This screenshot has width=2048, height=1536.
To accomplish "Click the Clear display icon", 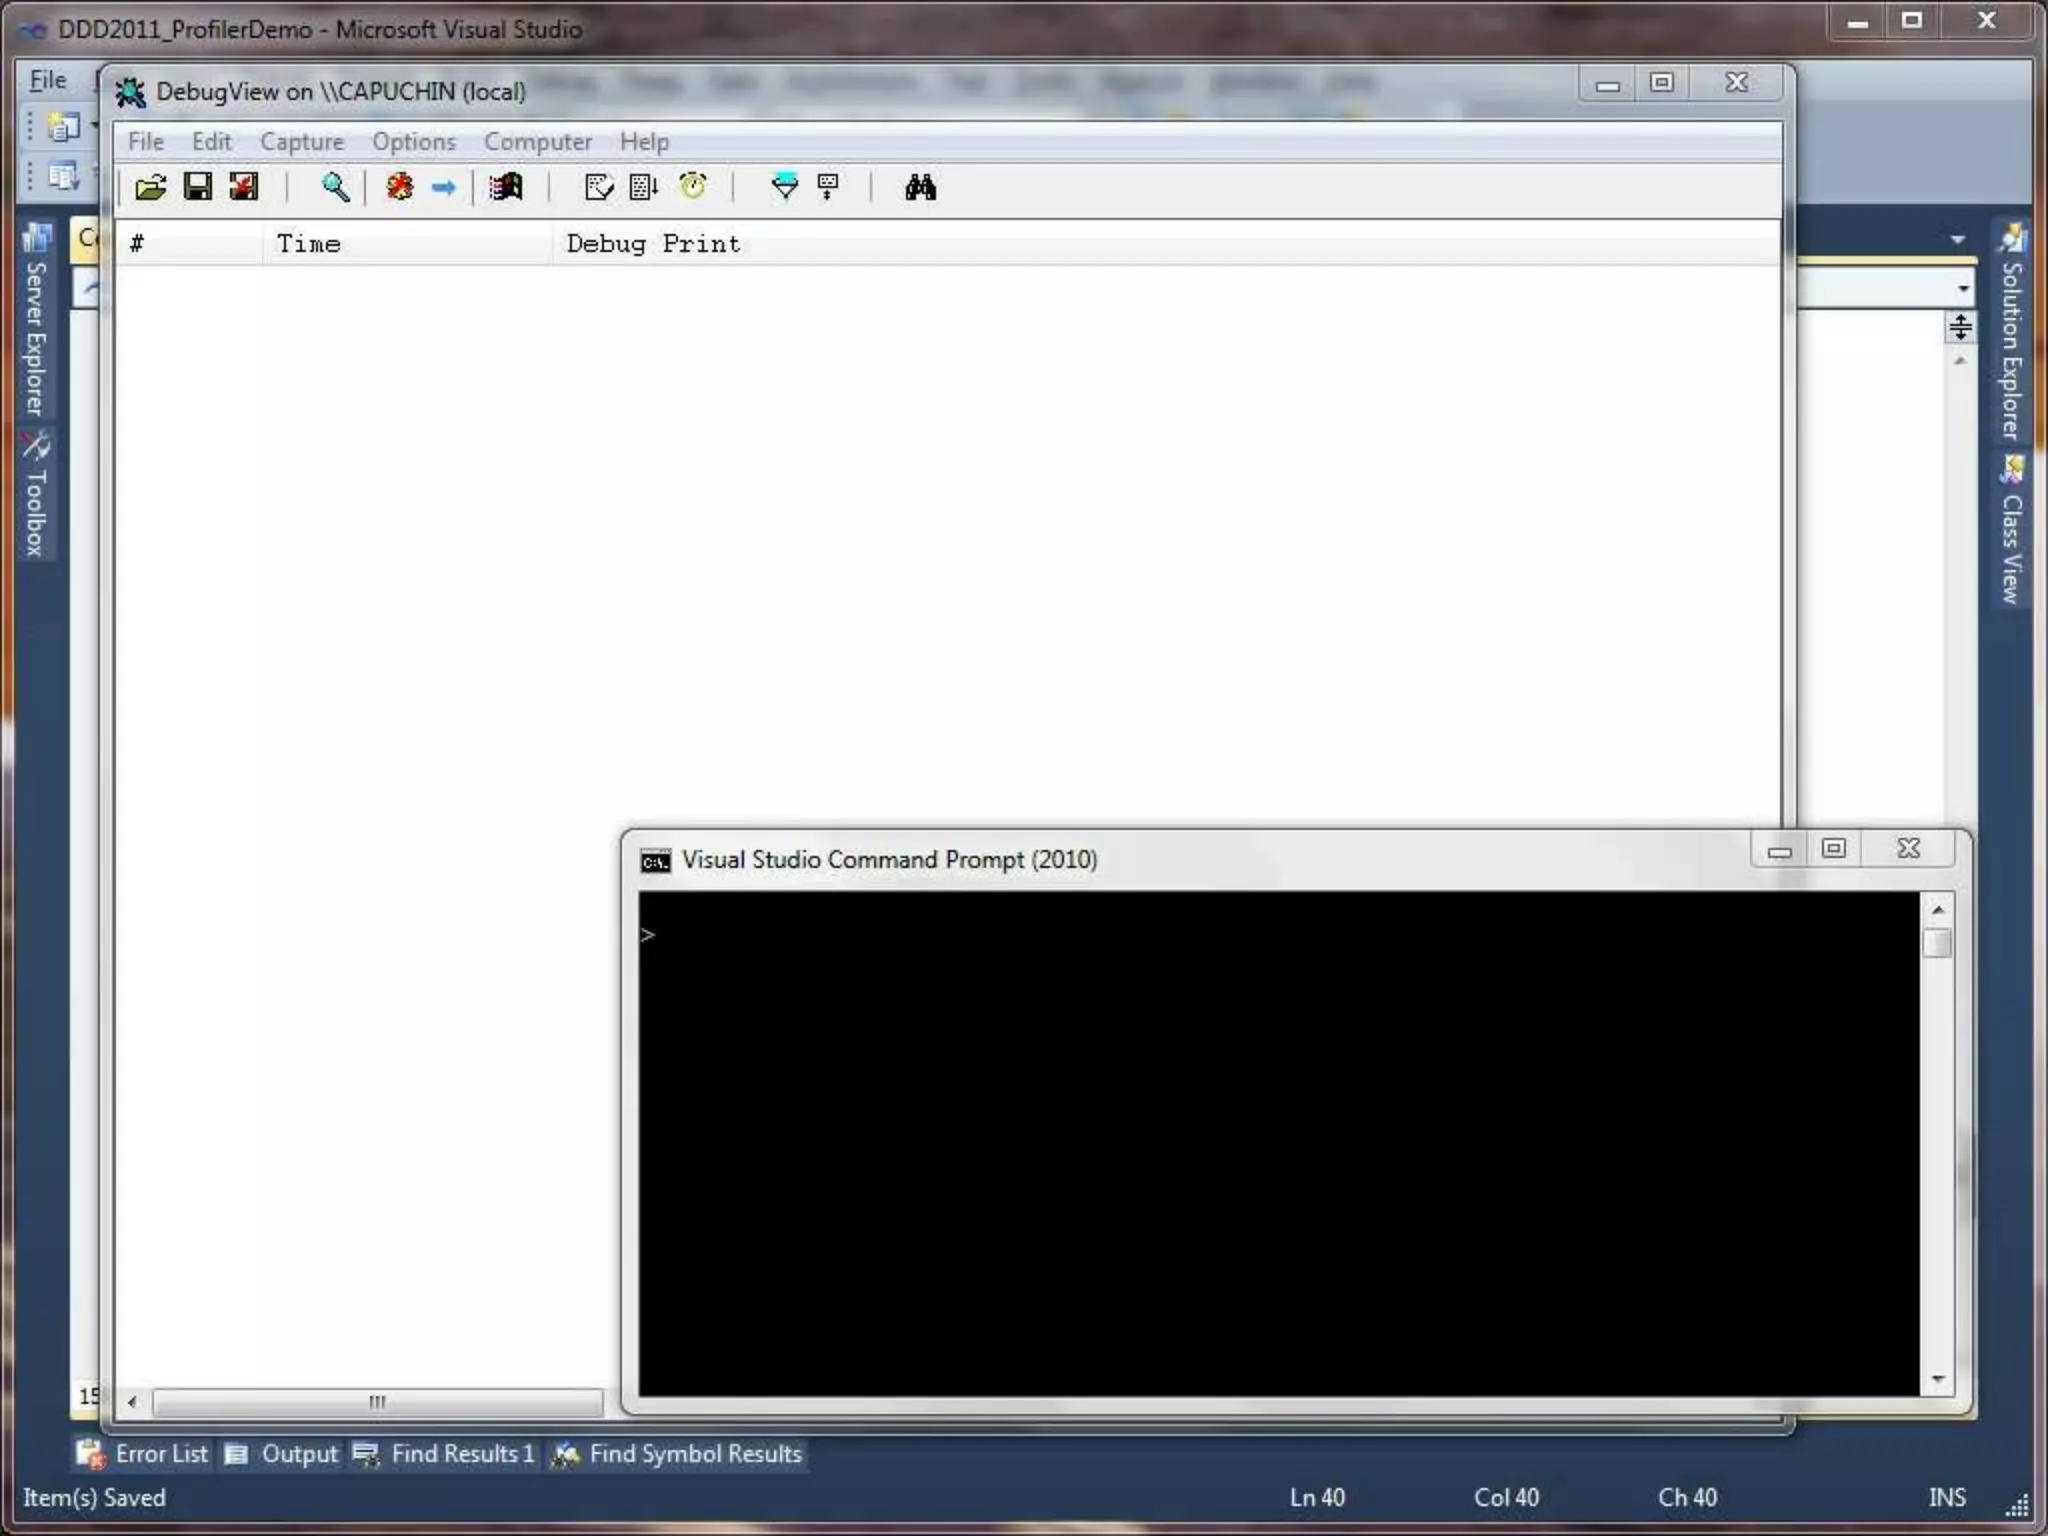I will point(598,187).
